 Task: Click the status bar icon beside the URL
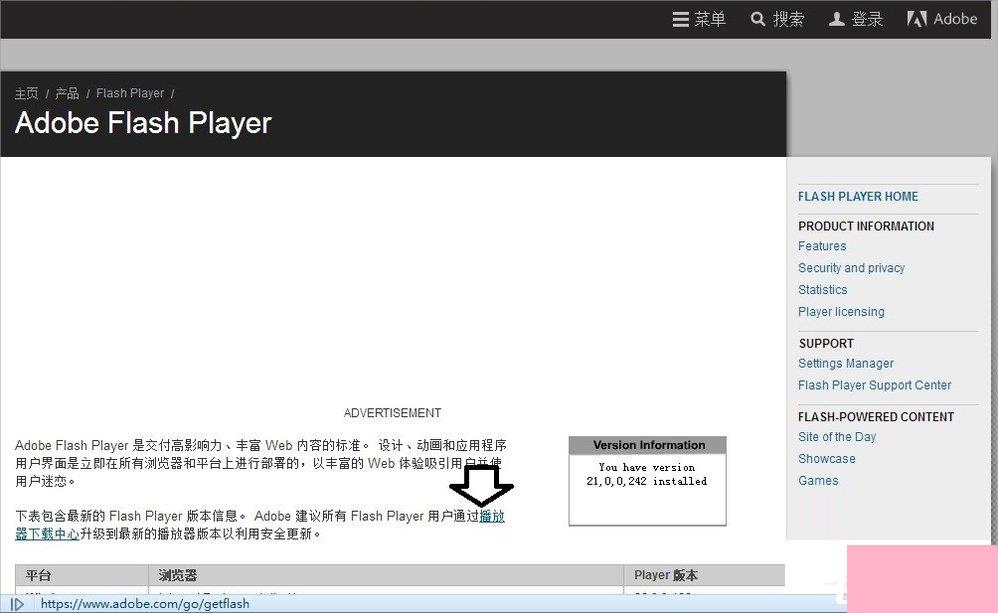click(x=17, y=604)
